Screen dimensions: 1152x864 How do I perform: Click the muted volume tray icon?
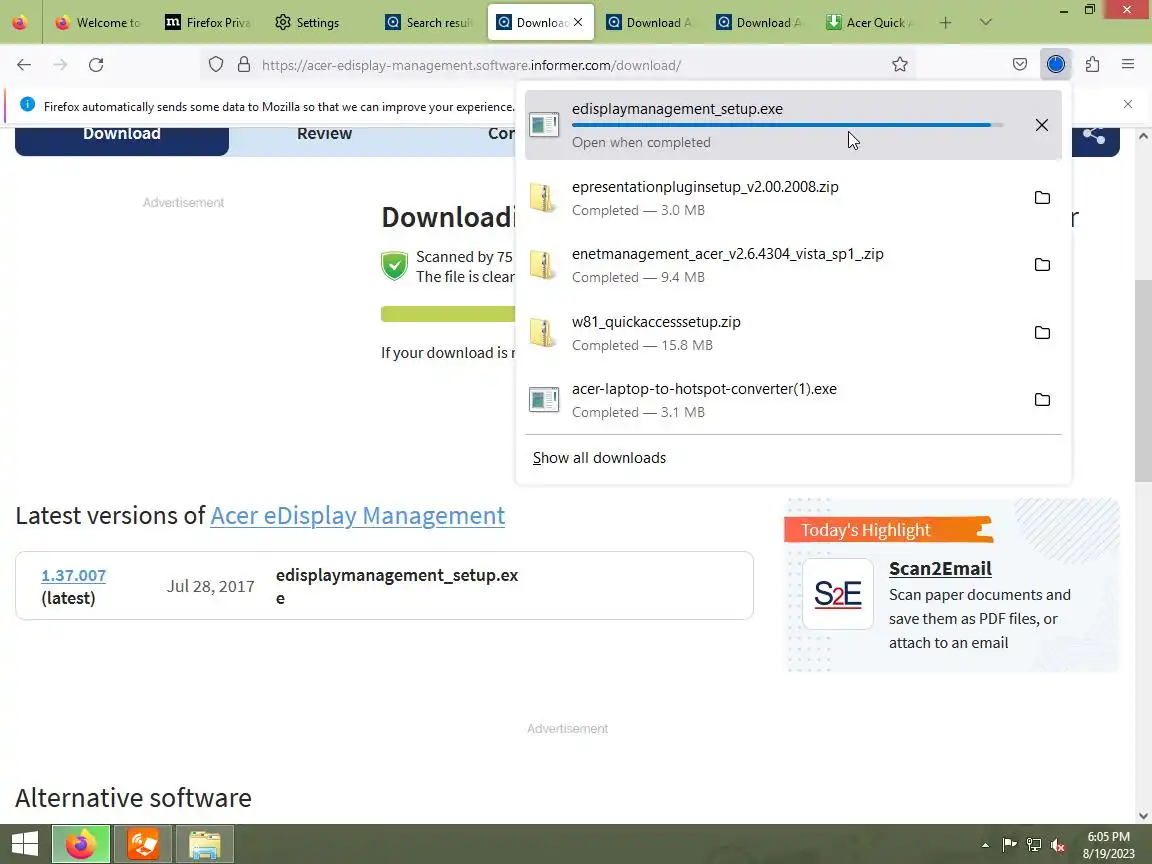[x=1058, y=845]
